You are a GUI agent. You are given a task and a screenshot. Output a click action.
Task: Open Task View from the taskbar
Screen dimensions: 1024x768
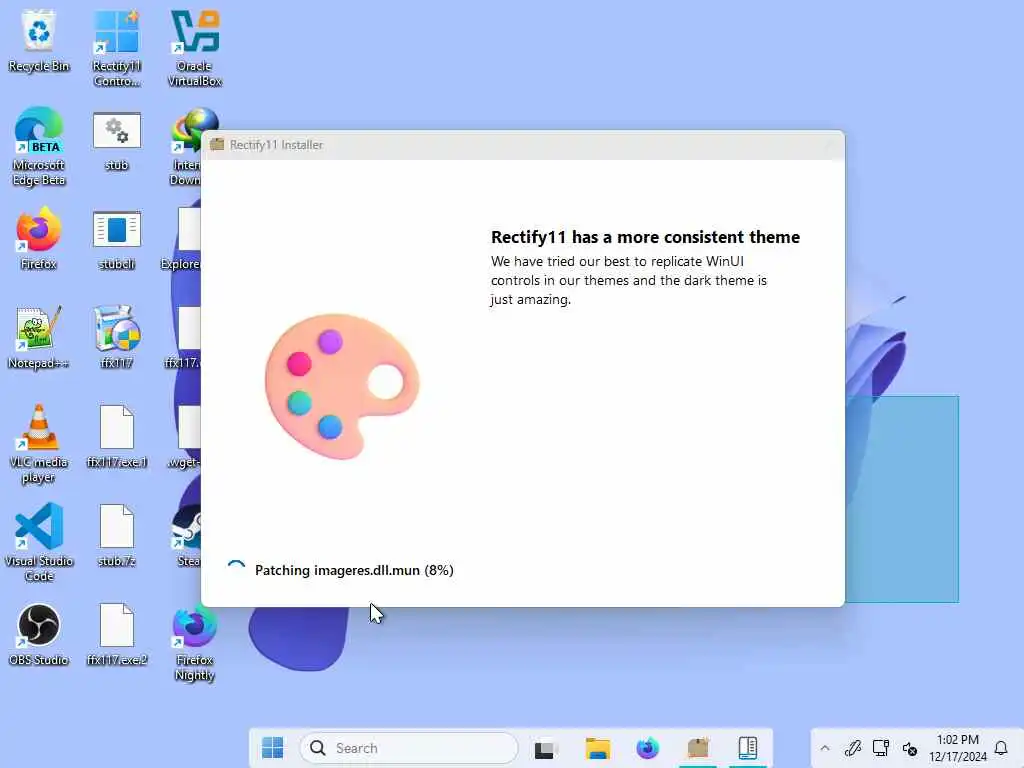[545, 748]
